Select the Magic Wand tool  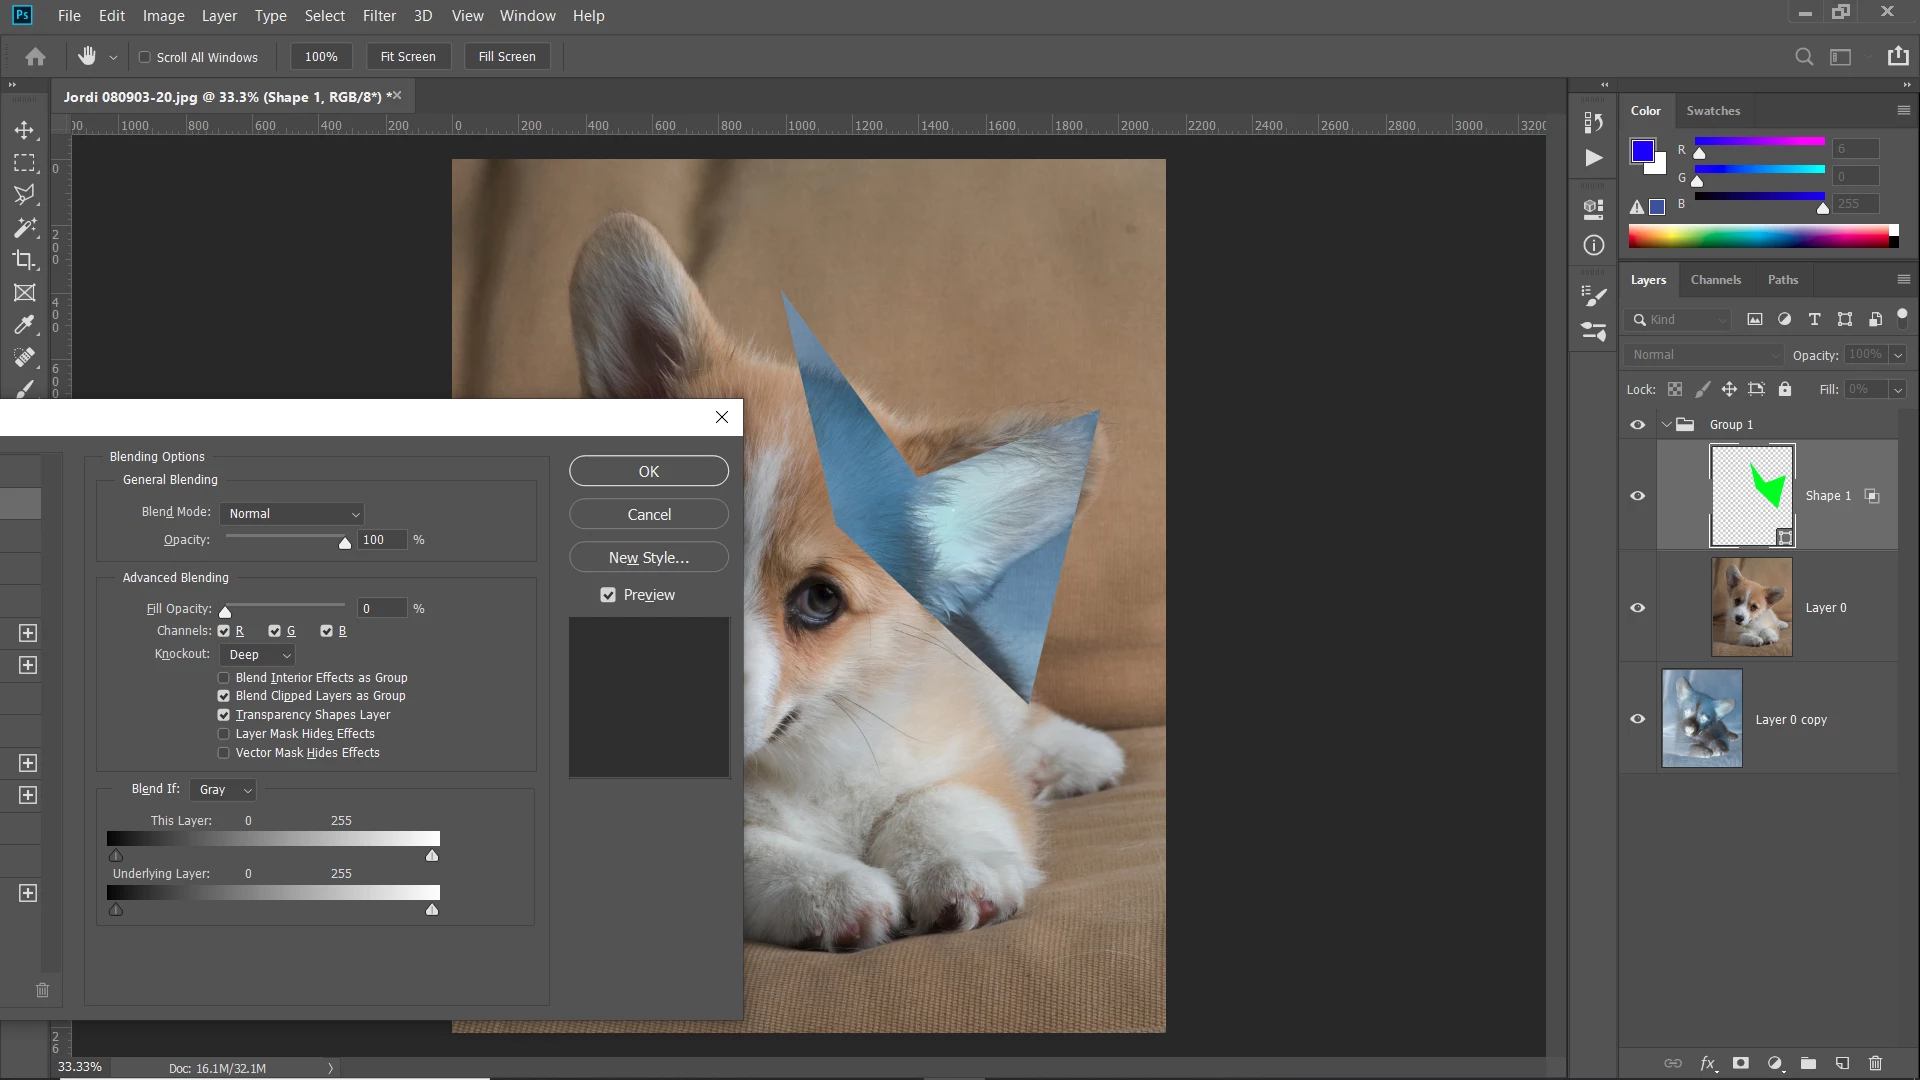[x=24, y=227]
